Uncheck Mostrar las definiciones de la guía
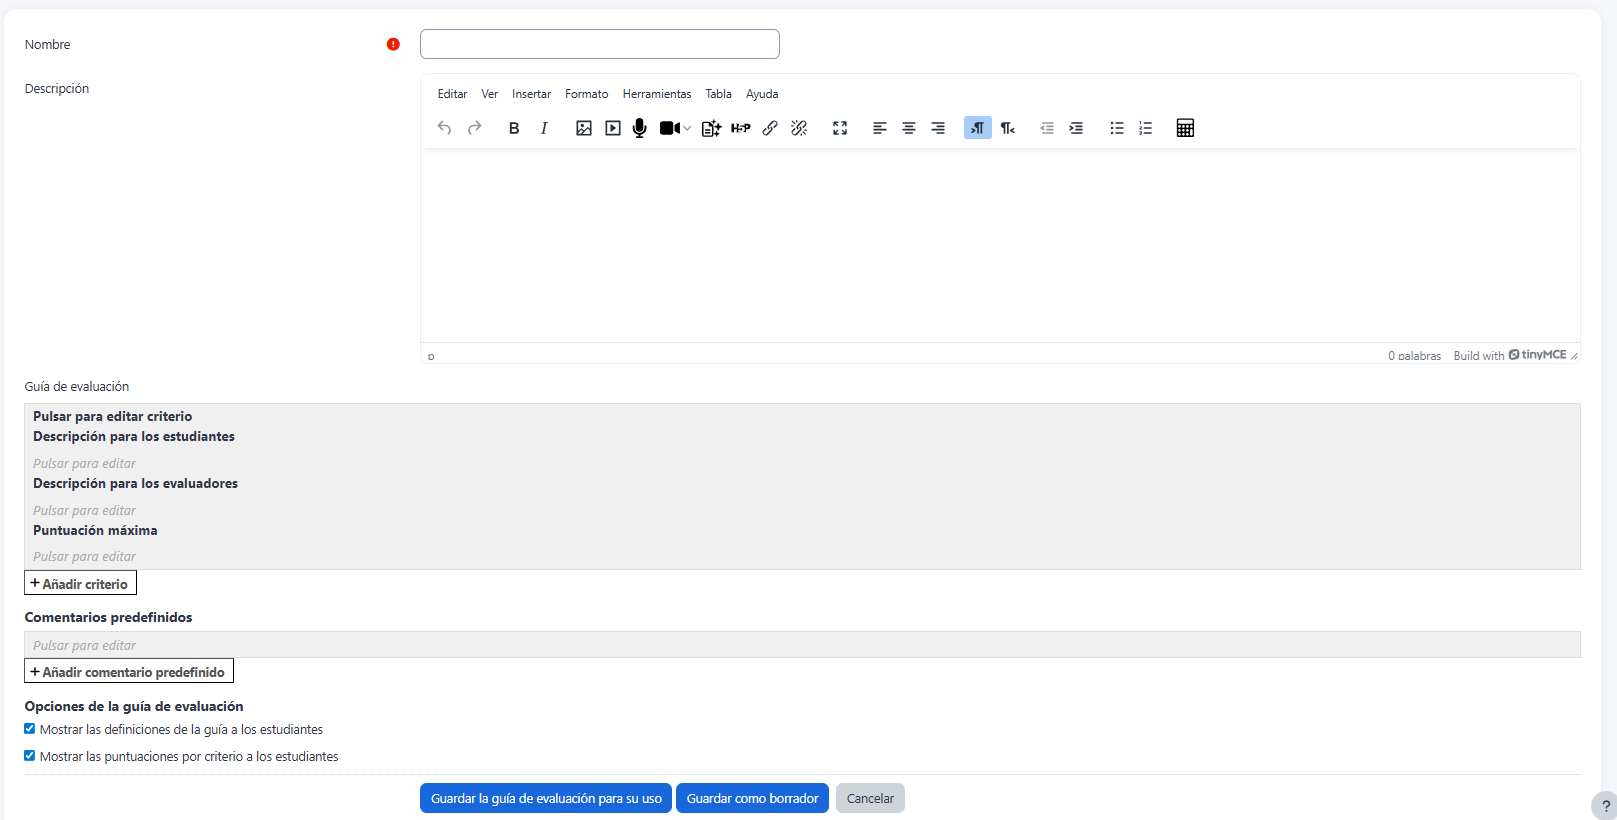The height and width of the screenshot is (820, 1617). [30, 729]
